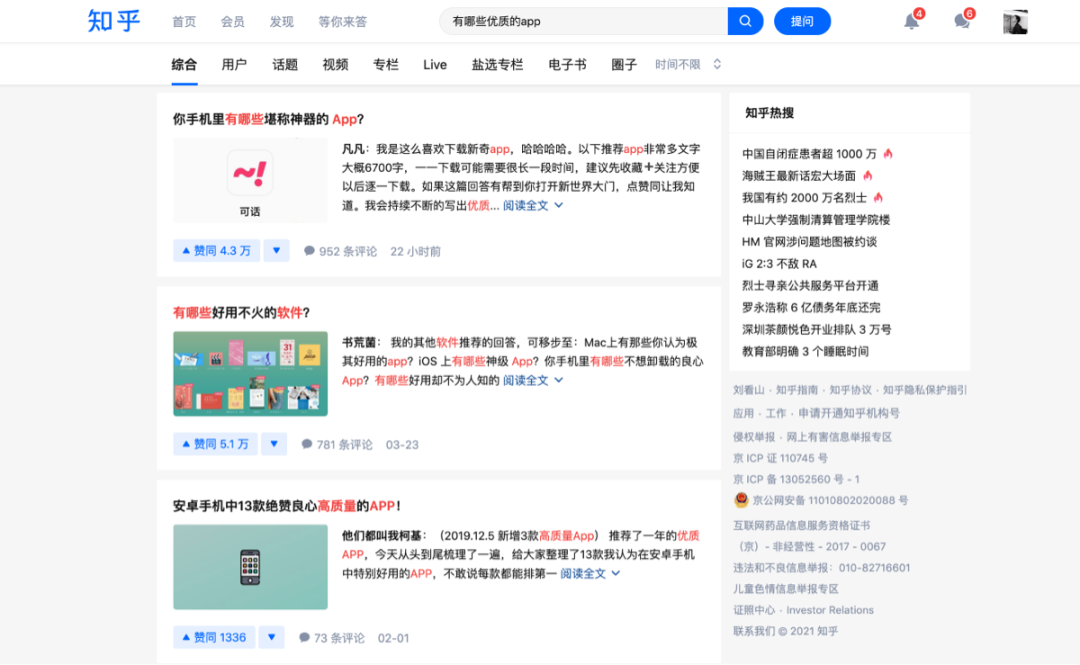The image size is (1080, 665).
Task: Switch to the 电子书 search tab
Action: [568, 65]
